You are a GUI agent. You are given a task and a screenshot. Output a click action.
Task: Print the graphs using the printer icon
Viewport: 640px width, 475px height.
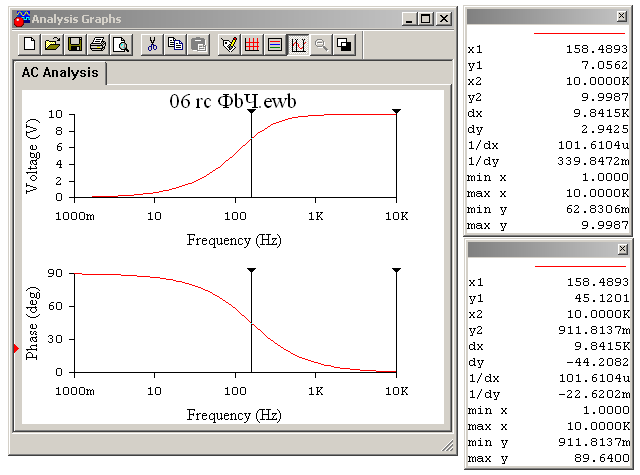tap(98, 44)
